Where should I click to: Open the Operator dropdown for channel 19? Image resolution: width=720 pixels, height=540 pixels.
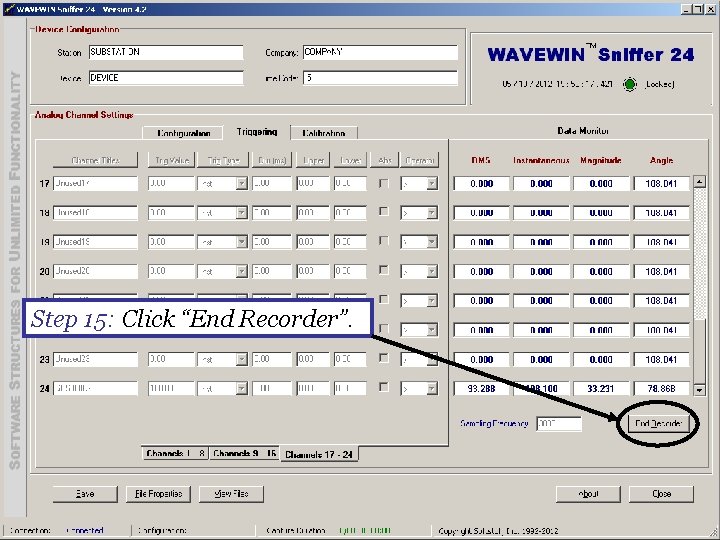432,242
